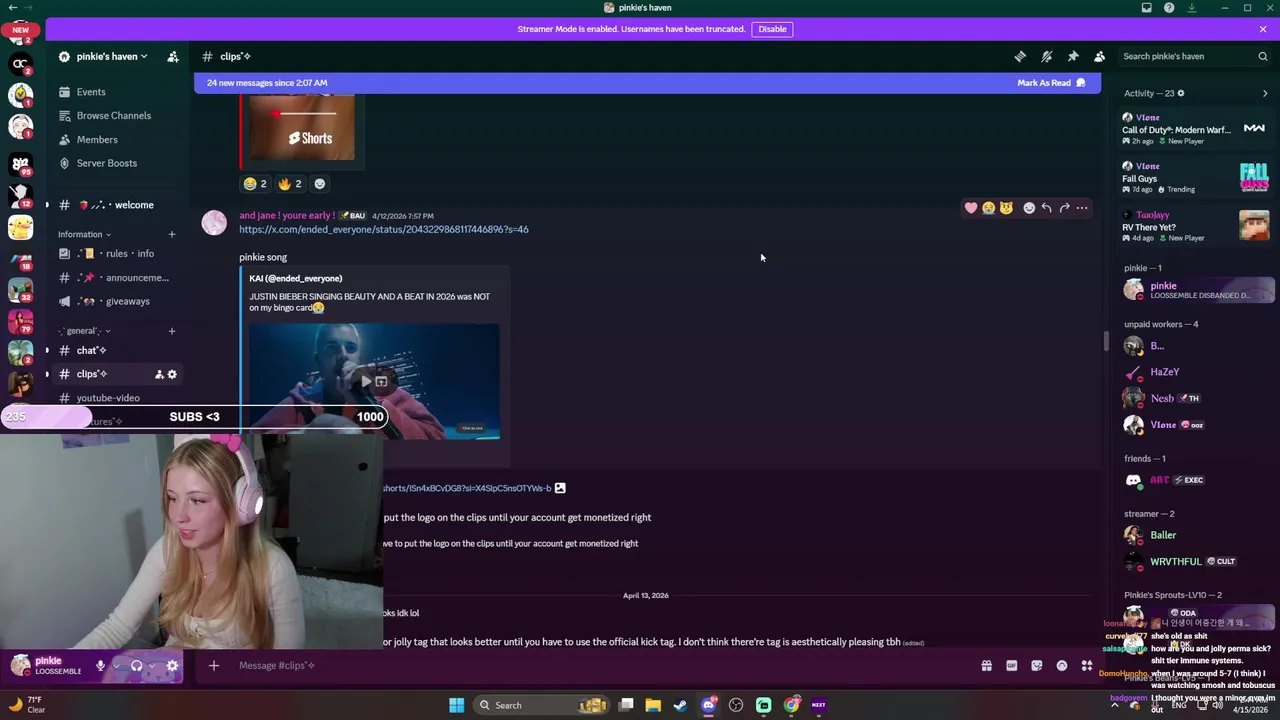Toggle notification settings bell icon
The image size is (1280, 720).
click(x=1046, y=57)
